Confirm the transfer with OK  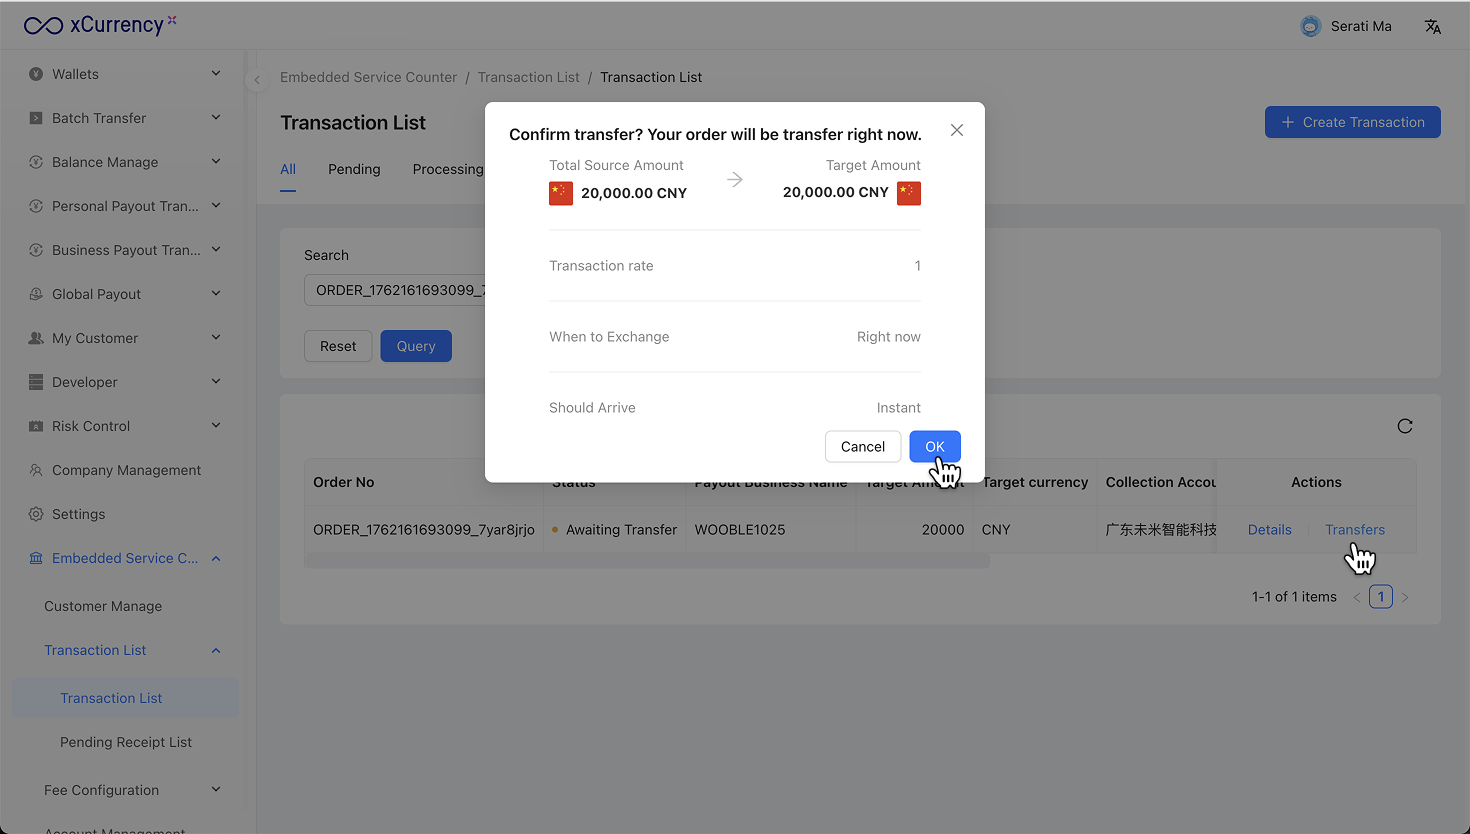934,447
